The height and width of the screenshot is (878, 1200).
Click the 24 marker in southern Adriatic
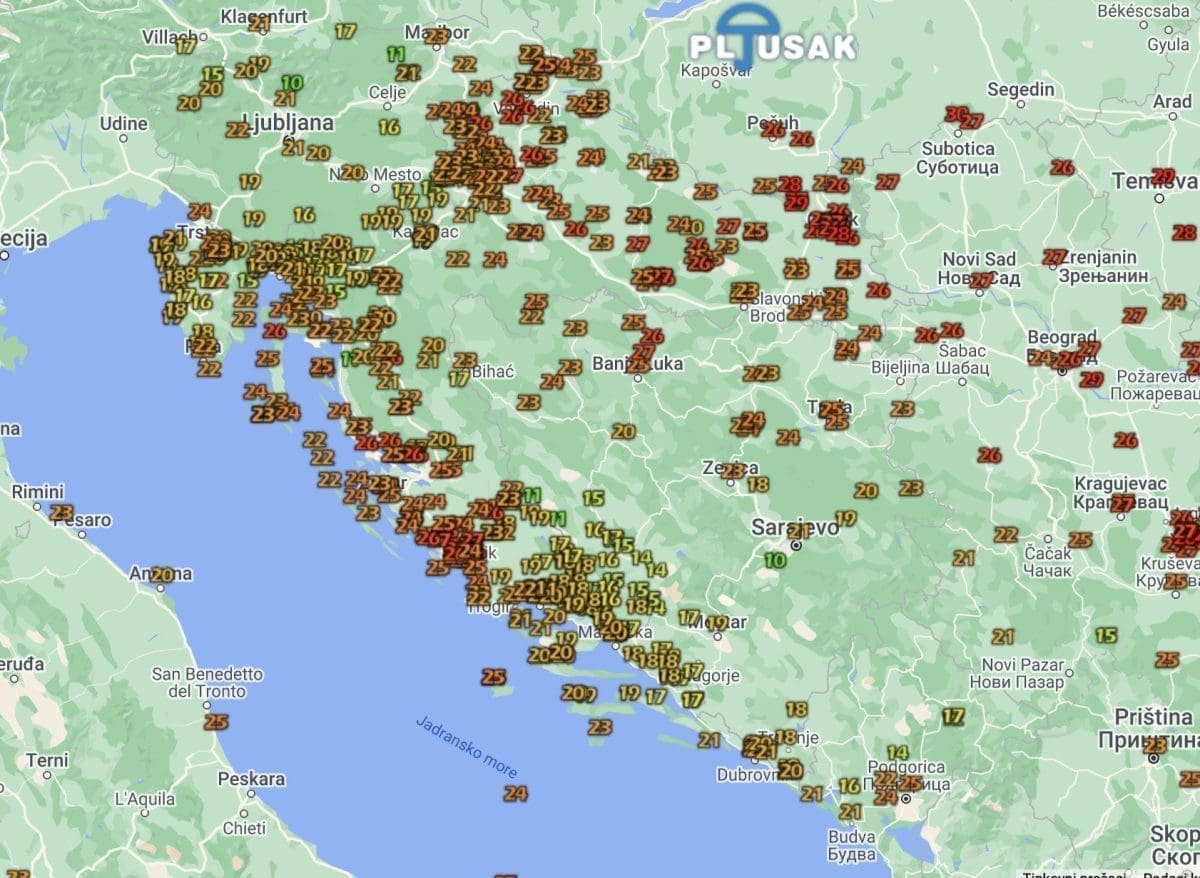pos(515,794)
